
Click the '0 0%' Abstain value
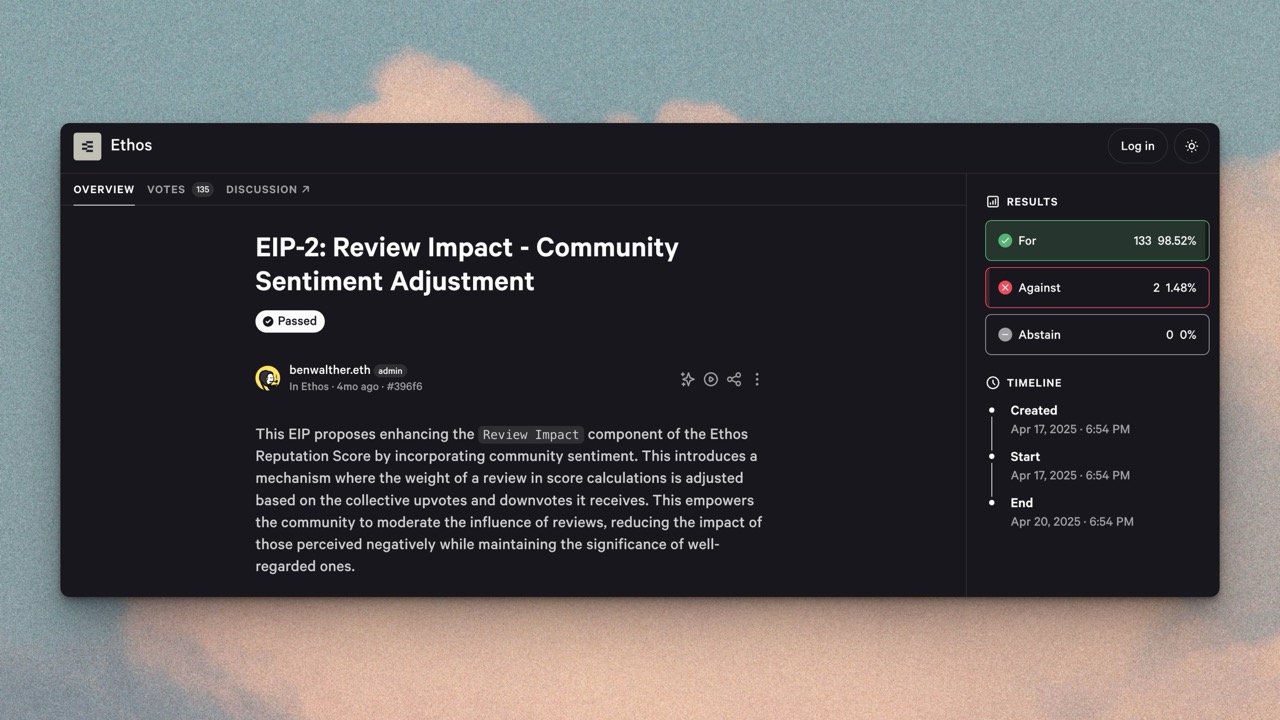point(1181,334)
